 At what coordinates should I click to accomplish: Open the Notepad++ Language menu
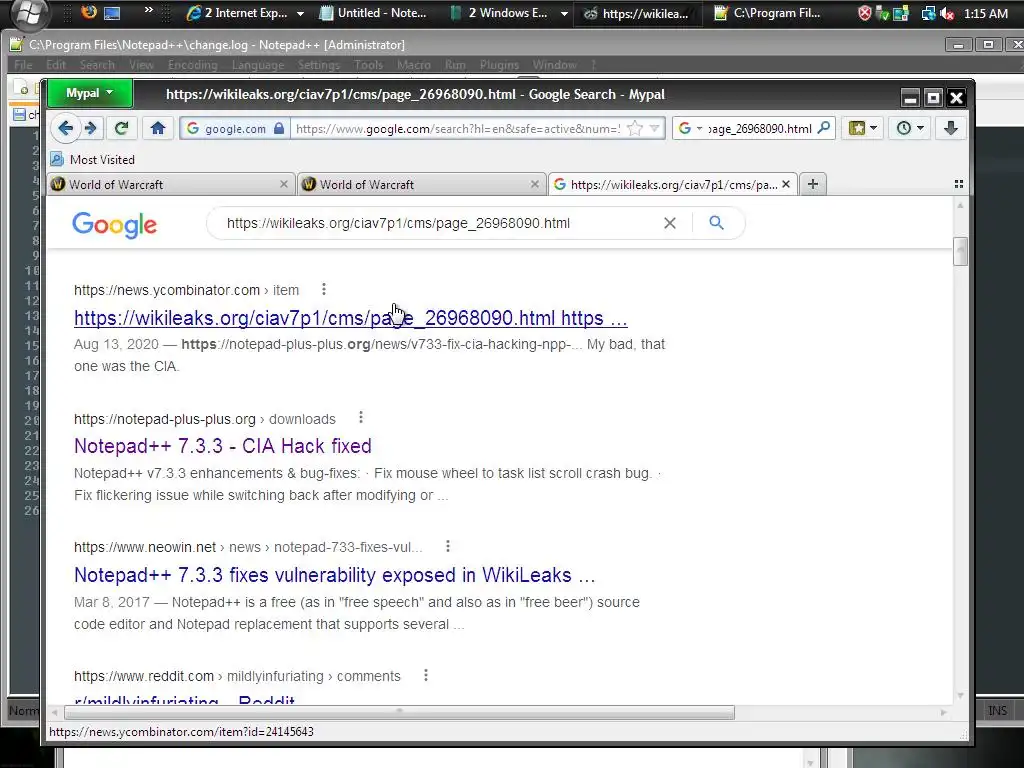pyautogui.click(x=257, y=65)
